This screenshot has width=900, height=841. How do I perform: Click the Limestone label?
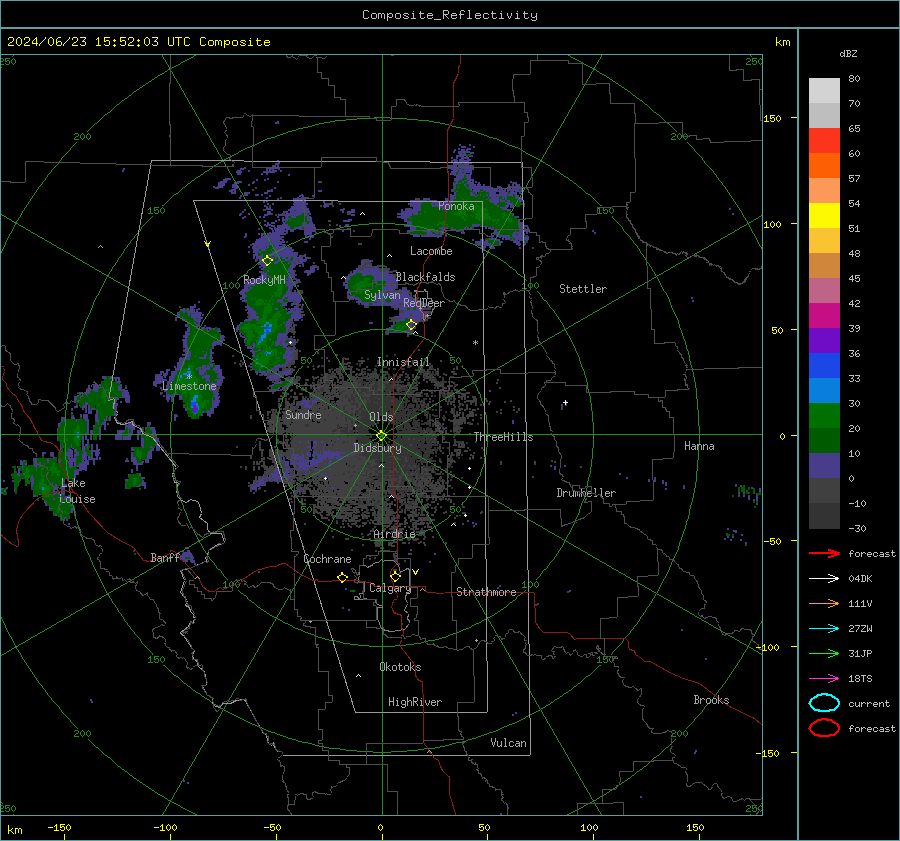(189, 386)
